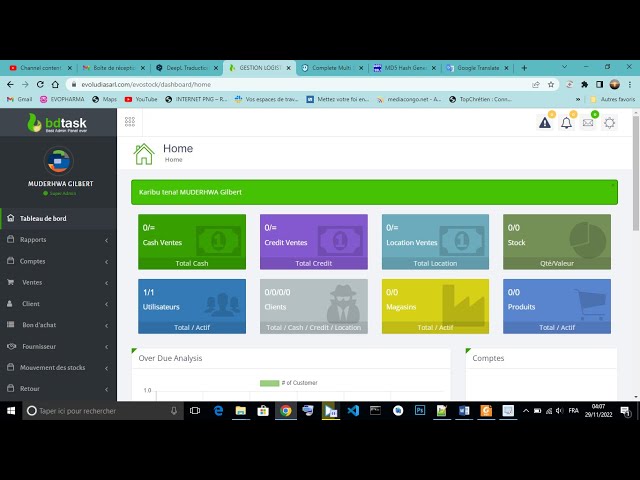Expand the Bon d'achat chevron arrow
Viewport: 640px width, 480px height.
(107, 325)
